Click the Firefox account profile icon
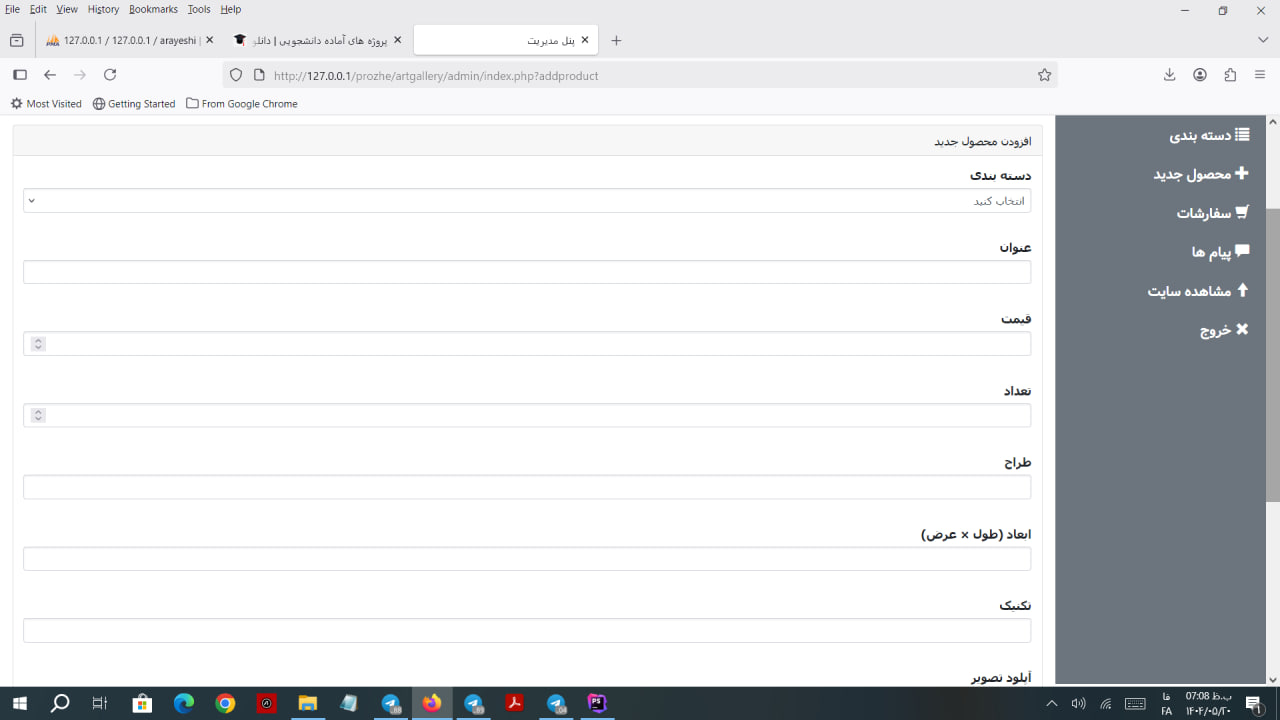 point(1199,75)
